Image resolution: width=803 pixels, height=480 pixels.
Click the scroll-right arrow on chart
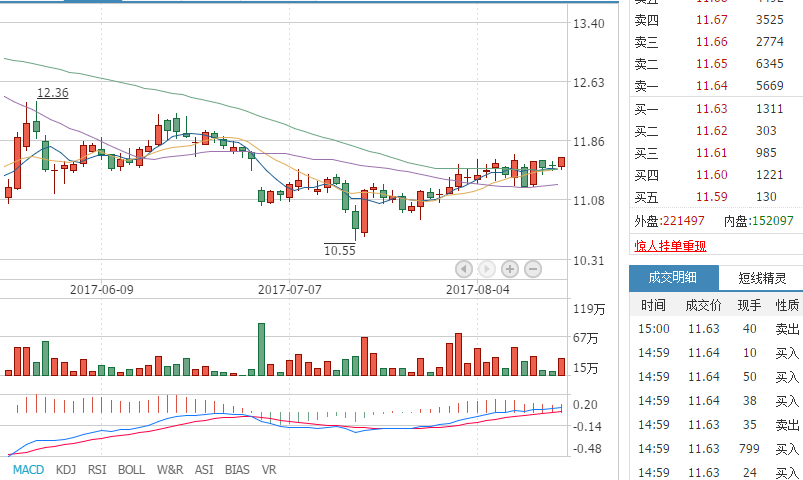(487, 268)
